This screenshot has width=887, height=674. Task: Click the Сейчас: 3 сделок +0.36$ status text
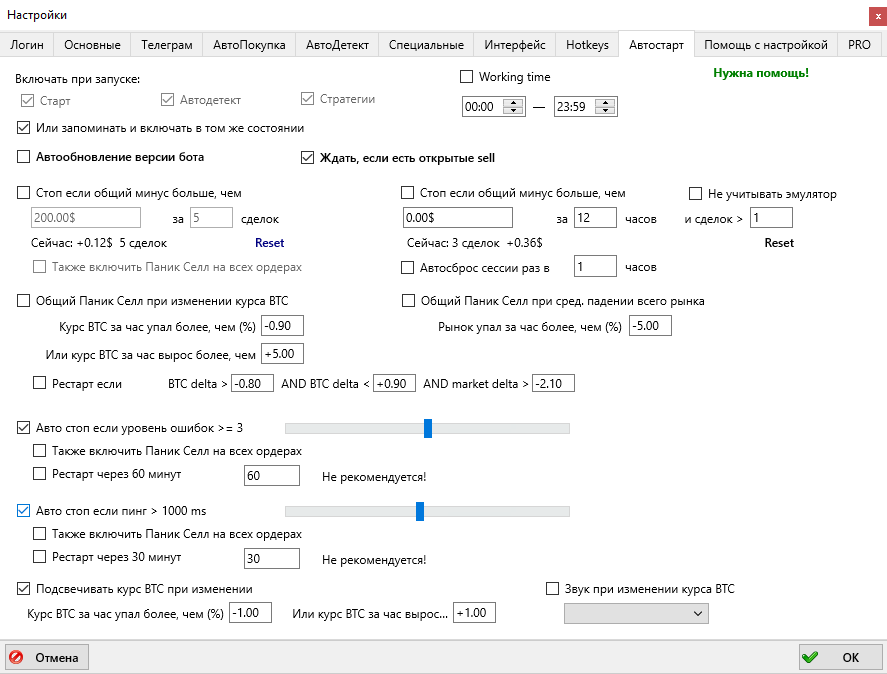coord(475,243)
